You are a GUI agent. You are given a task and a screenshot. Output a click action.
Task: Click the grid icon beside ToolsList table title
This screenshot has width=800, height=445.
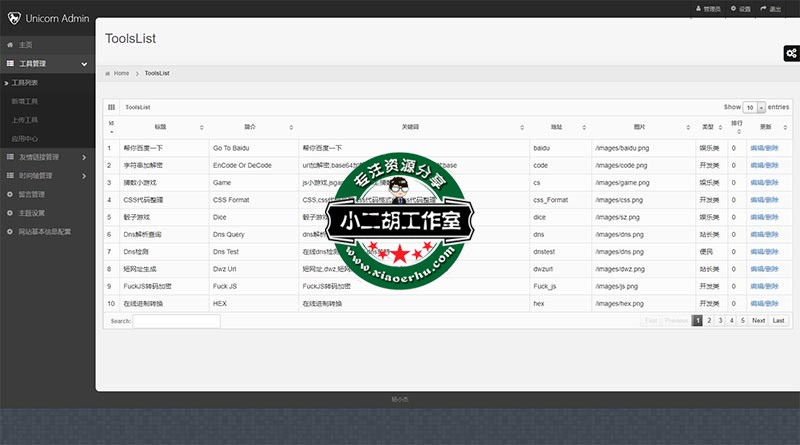click(112, 106)
